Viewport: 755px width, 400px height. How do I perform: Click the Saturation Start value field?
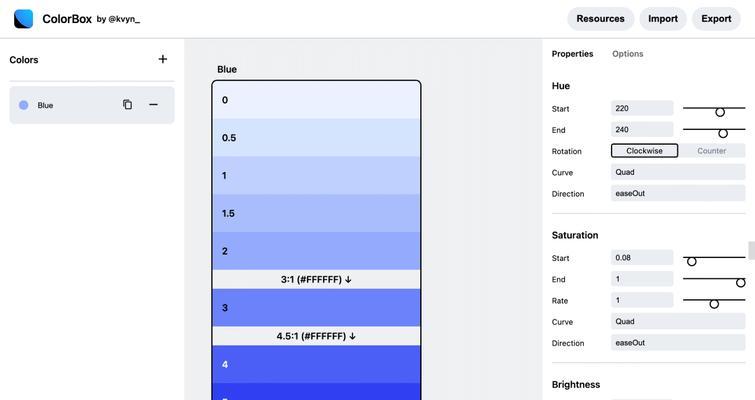tap(642, 258)
